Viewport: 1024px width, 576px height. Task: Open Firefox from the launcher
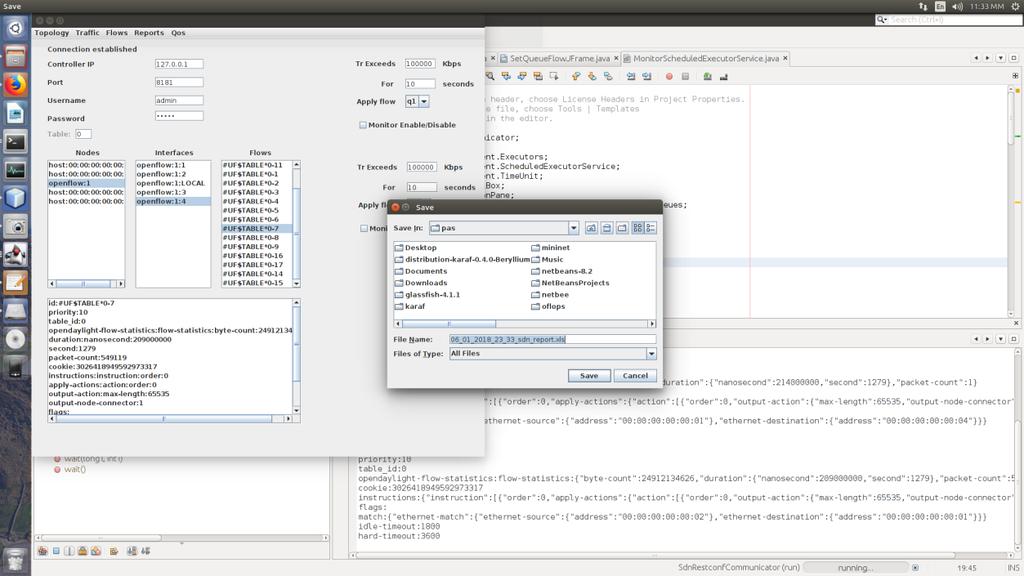(x=15, y=86)
